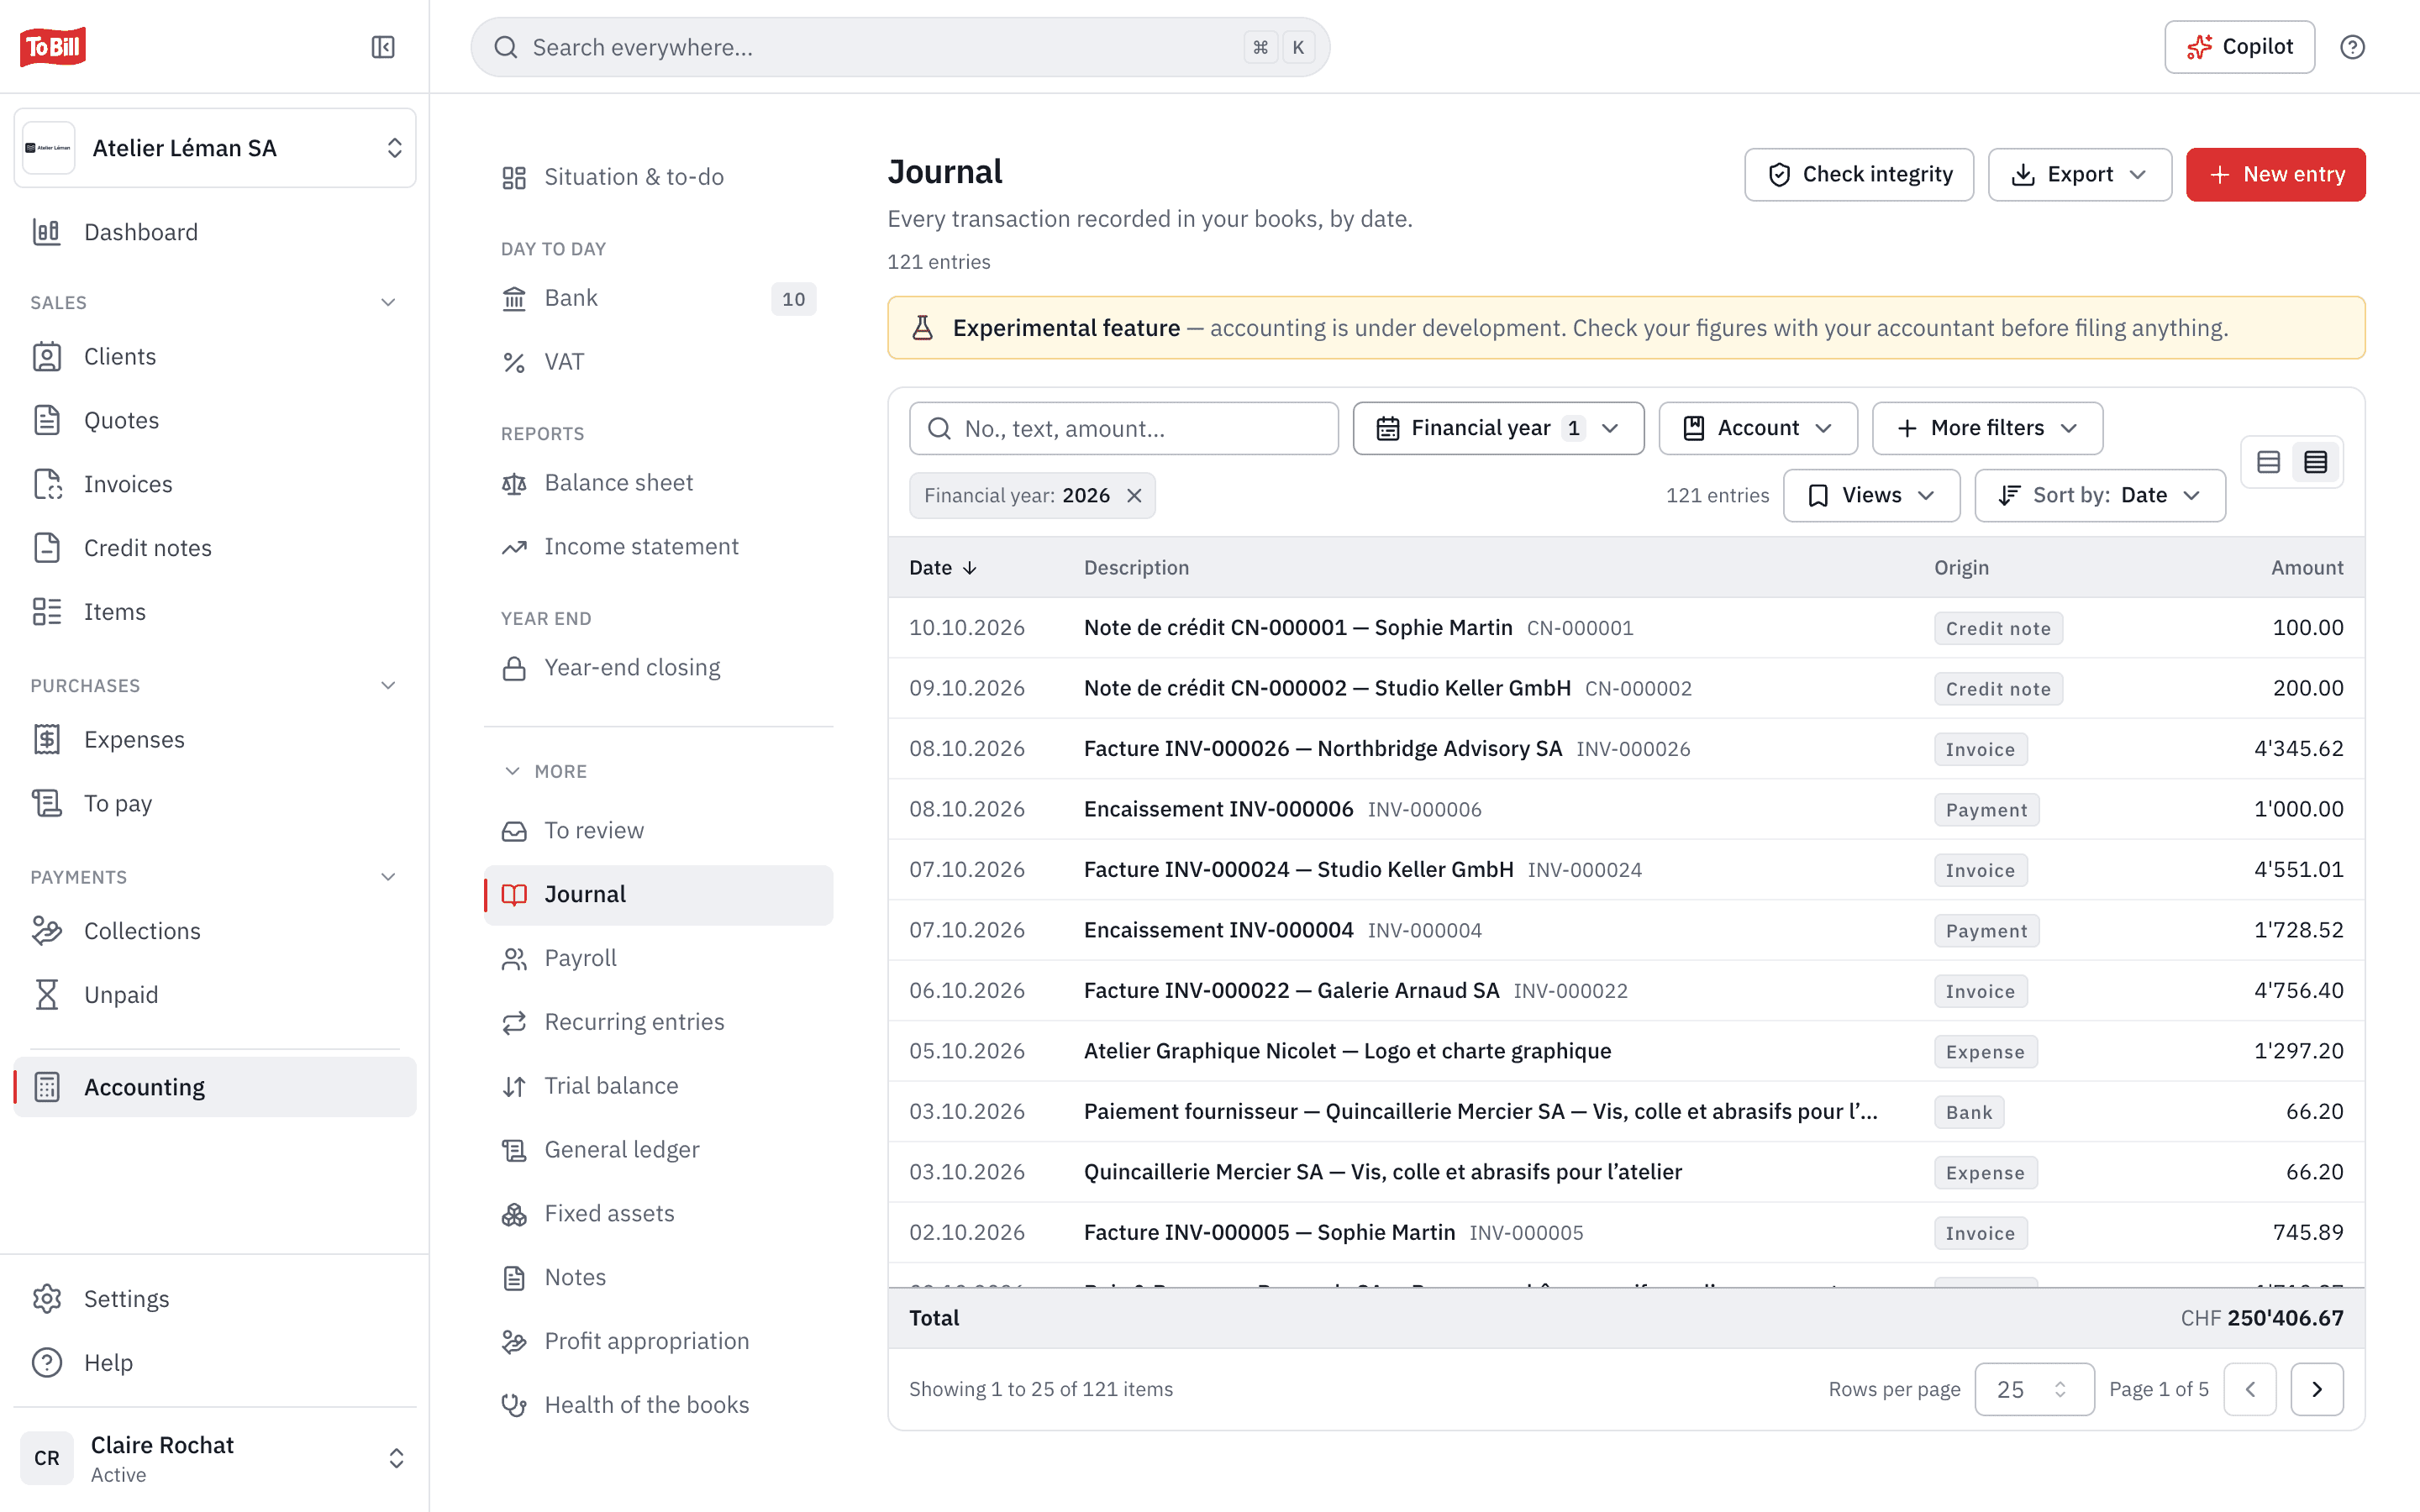Switch to compact row density view

pyautogui.click(x=2315, y=462)
